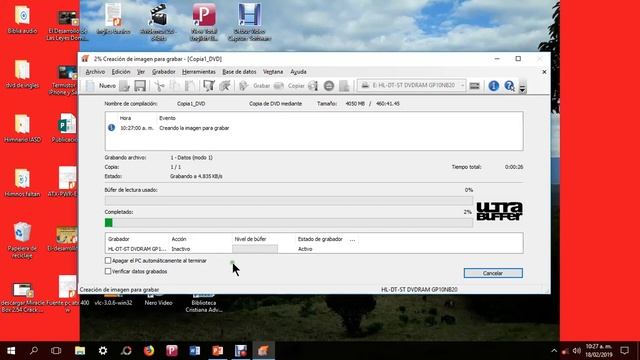Click the Cancelar button

(493, 273)
